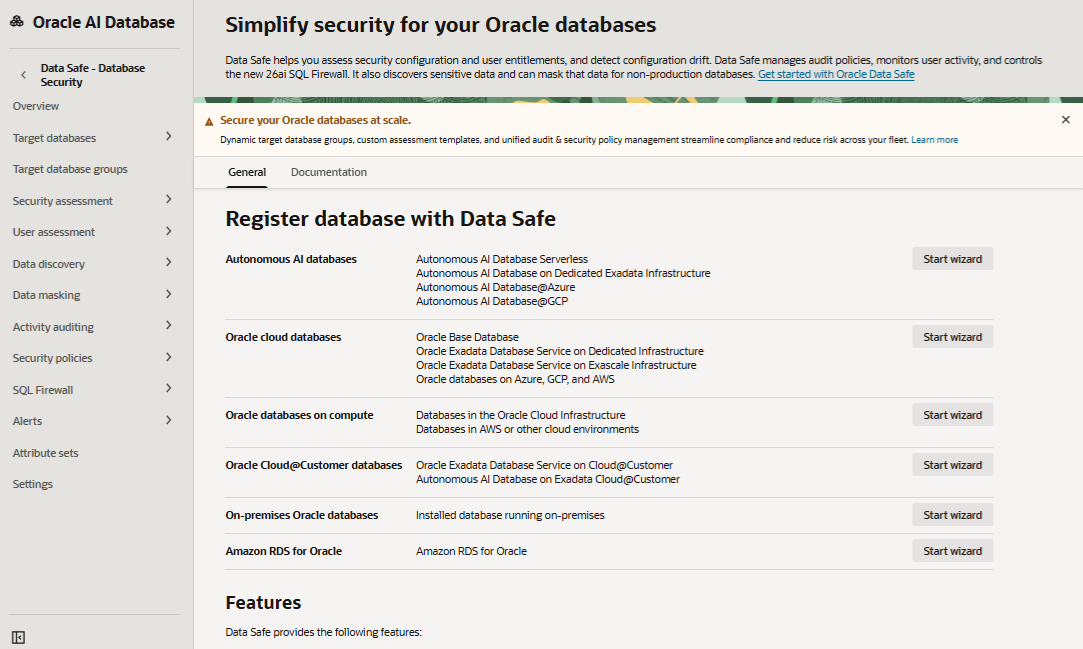Click Oracle Exadata Database Service on Cloud@Customer text
The width and height of the screenshot is (1083, 649).
pos(544,465)
